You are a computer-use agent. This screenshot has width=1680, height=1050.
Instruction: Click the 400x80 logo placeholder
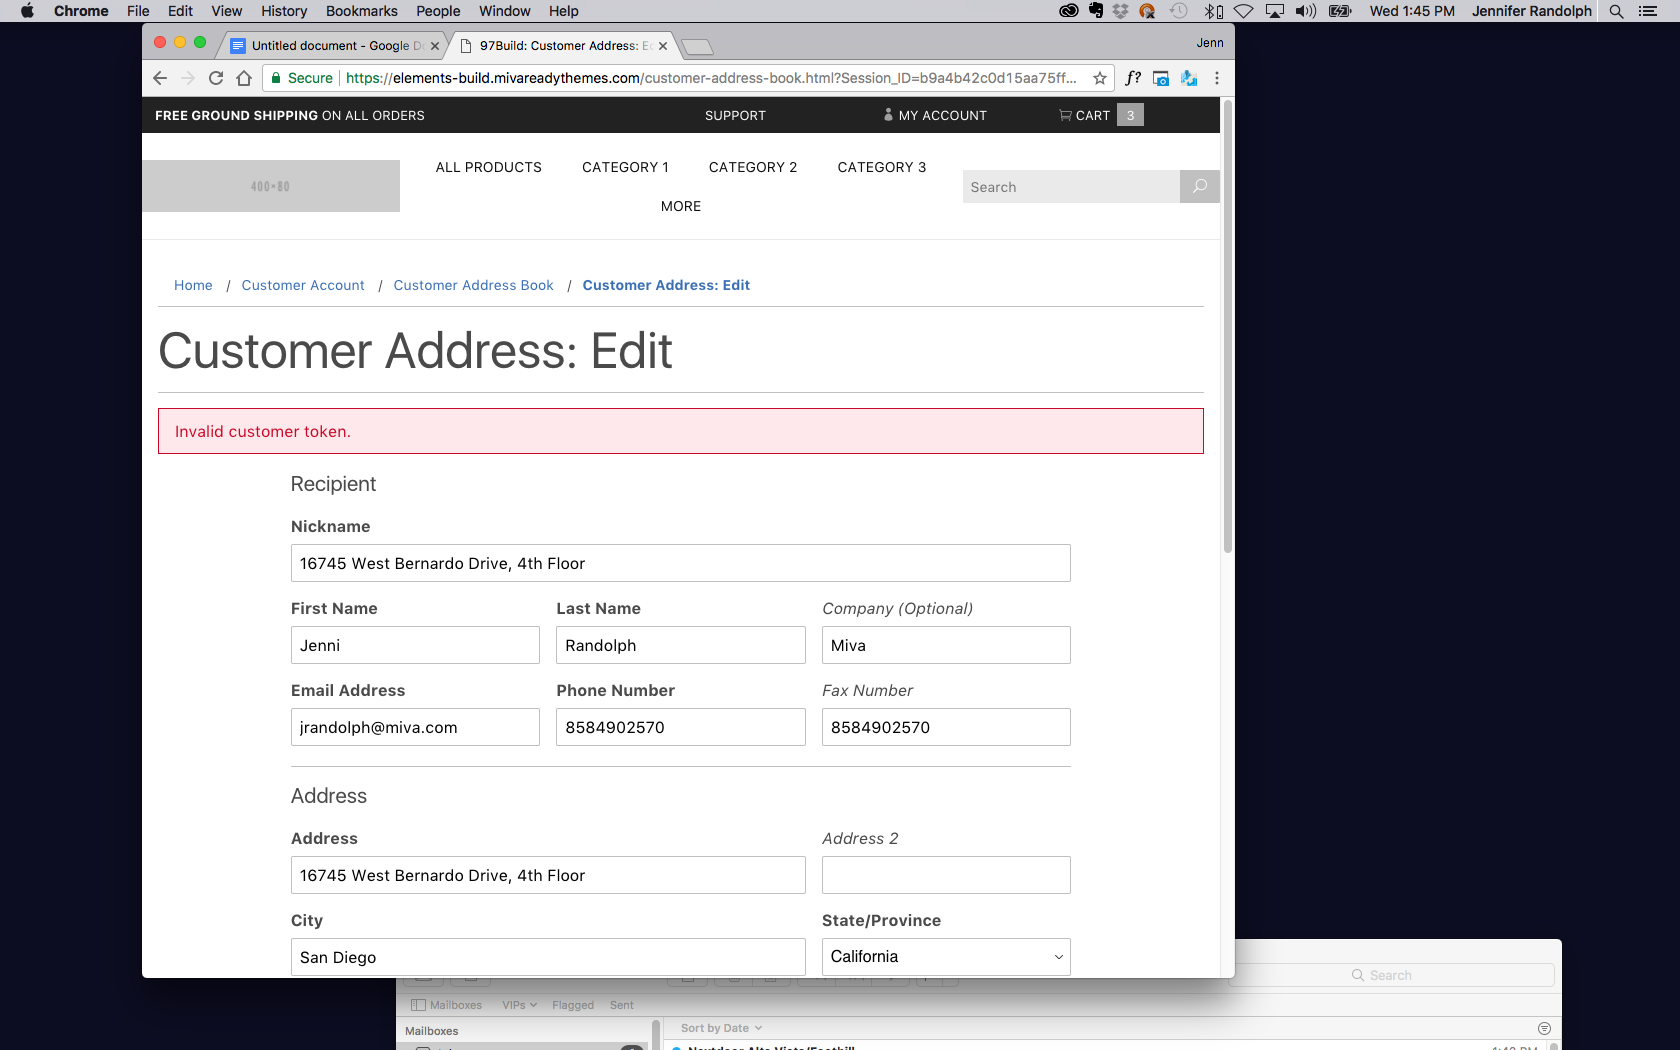[271, 186]
